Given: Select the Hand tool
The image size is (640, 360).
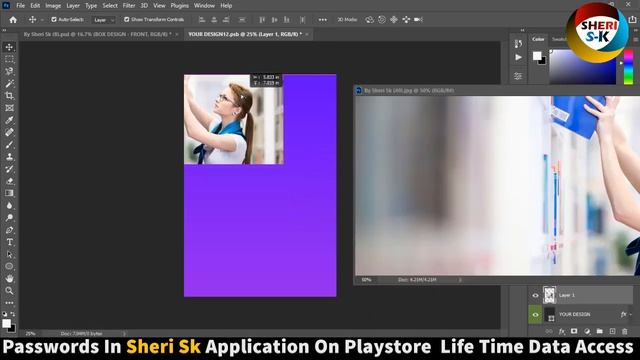Looking at the screenshot, I should click(9, 279).
